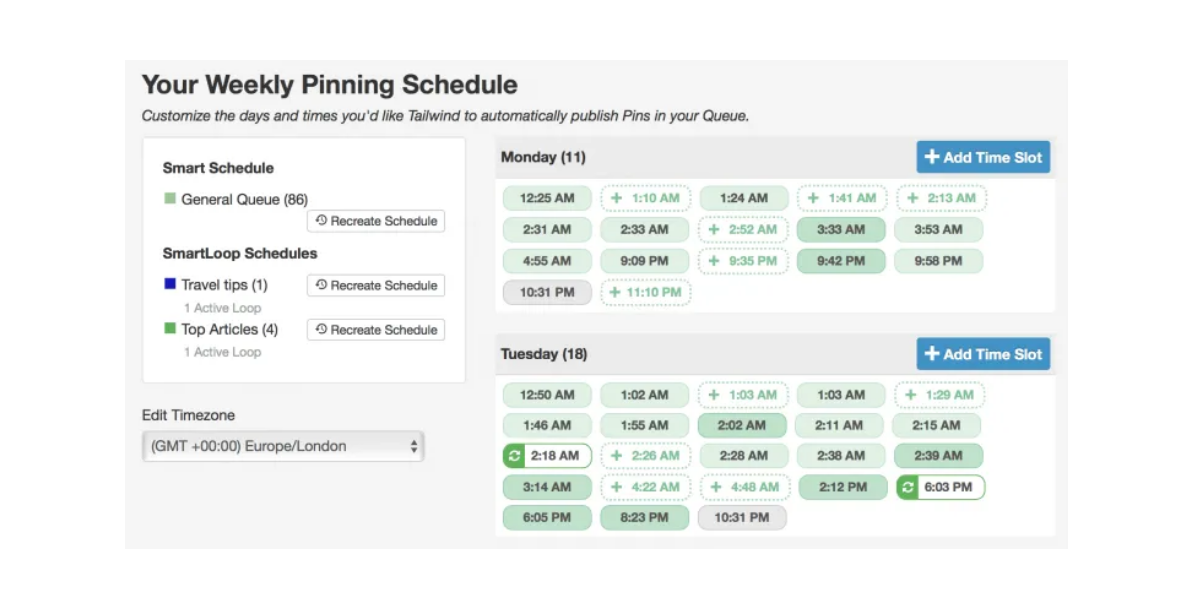
Task: Click the Tuesday 8:23 PM time slot
Action: point(644,518)
